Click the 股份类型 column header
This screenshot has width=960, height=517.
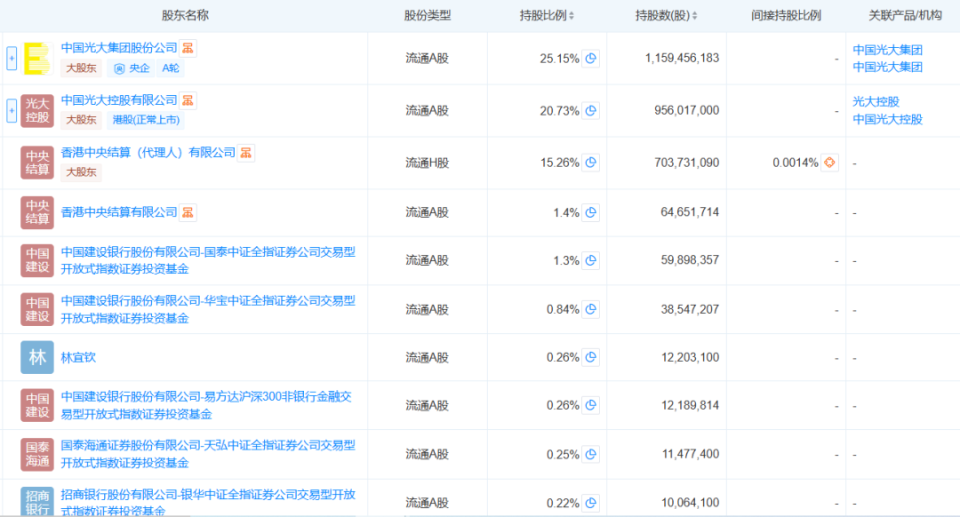(x=427, y=15)
